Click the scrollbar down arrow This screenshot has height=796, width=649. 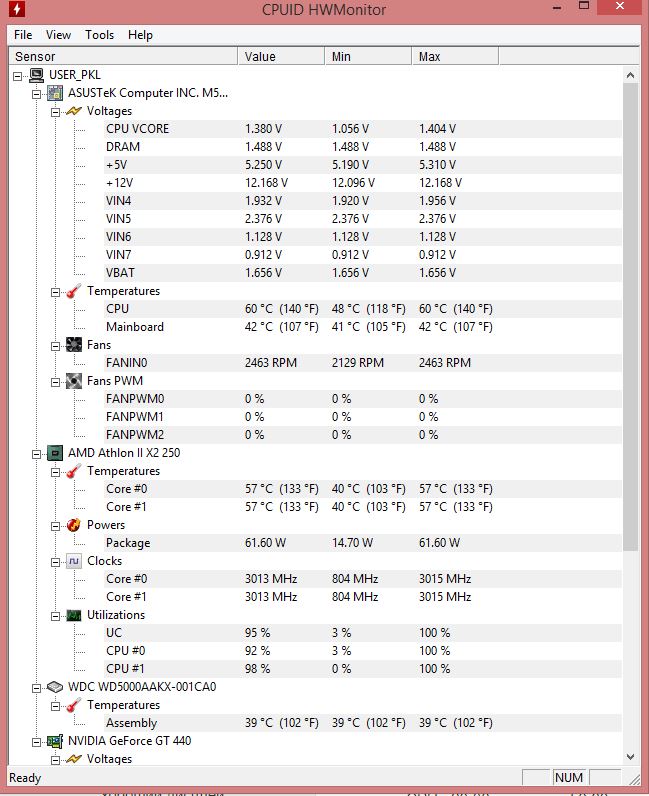click(631, 757)
